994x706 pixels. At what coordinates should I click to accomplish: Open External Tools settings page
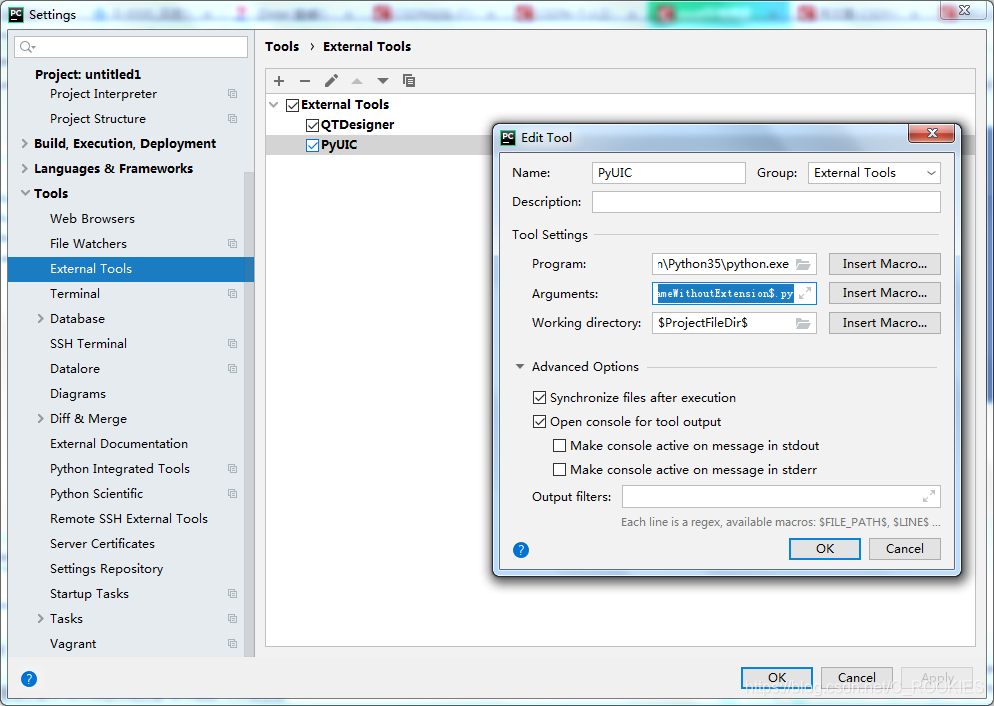(131, 269)
